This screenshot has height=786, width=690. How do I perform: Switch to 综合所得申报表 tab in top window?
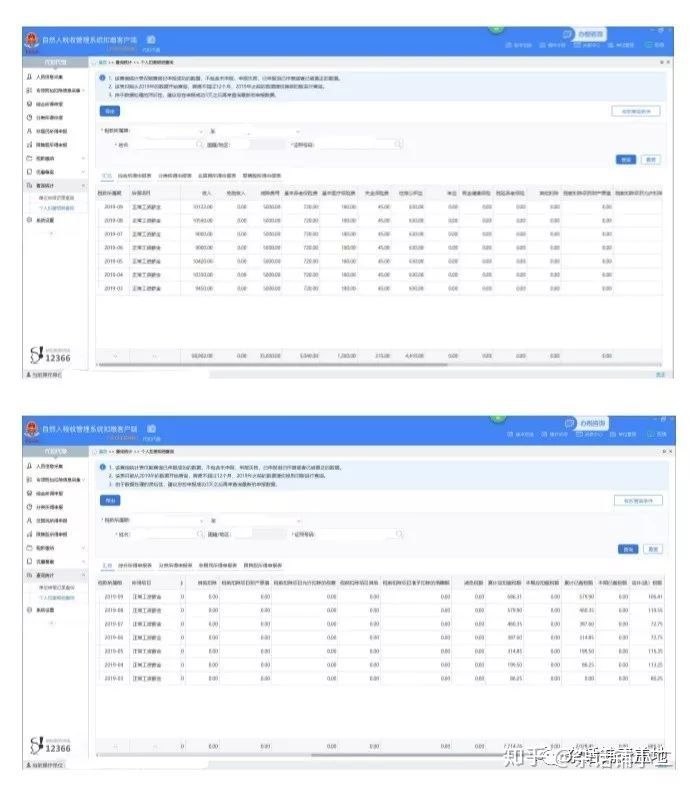[x=134, y=175]
